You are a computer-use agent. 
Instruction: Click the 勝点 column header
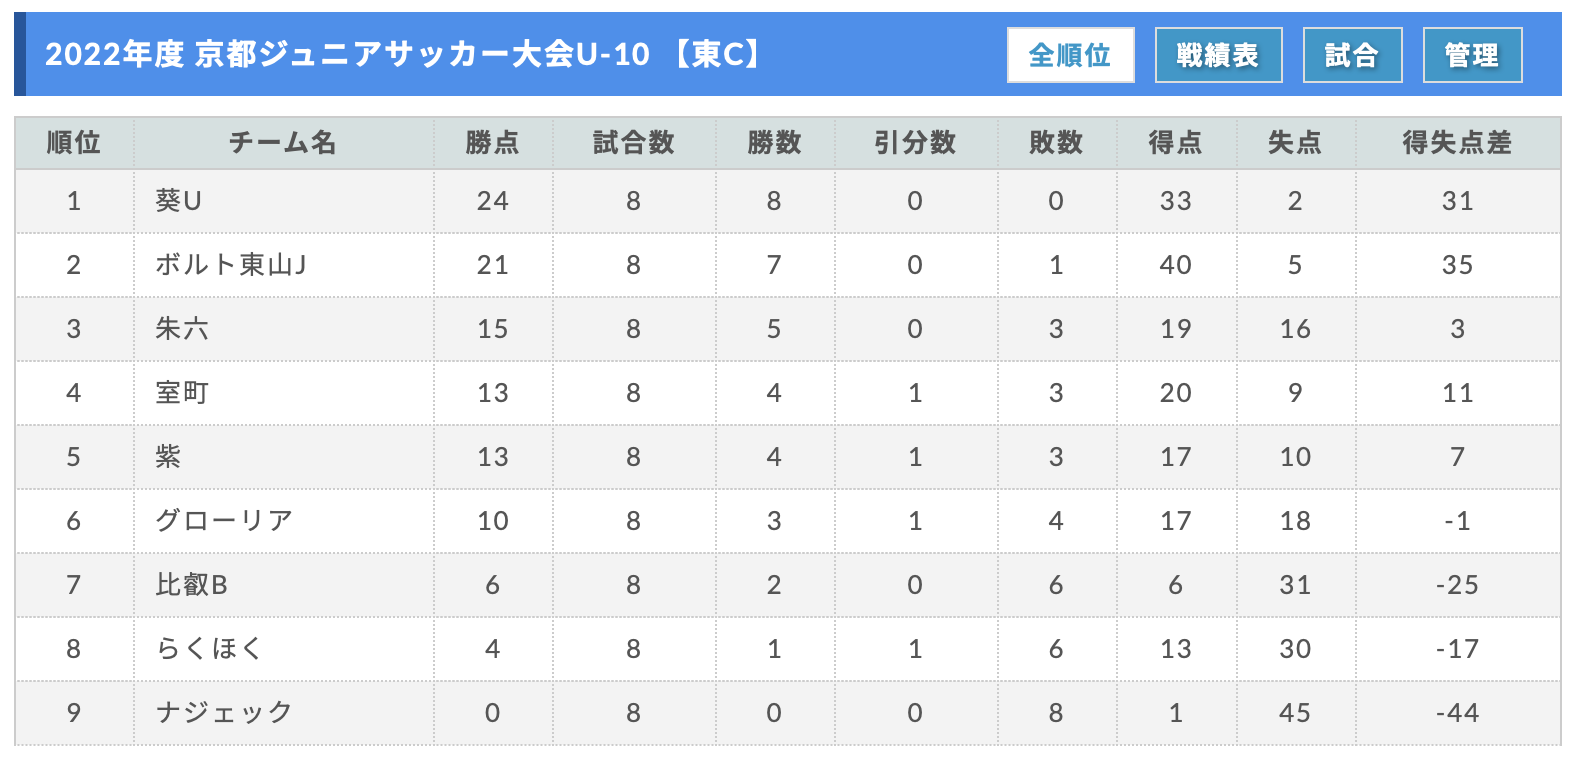(x=493, y=143)
